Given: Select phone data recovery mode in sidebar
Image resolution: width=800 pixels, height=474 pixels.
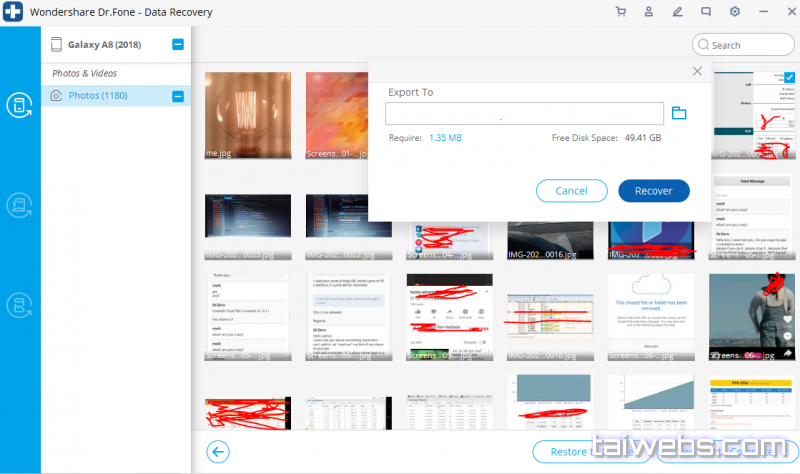Looking at the screenshot, I should (x=19, y=105).
